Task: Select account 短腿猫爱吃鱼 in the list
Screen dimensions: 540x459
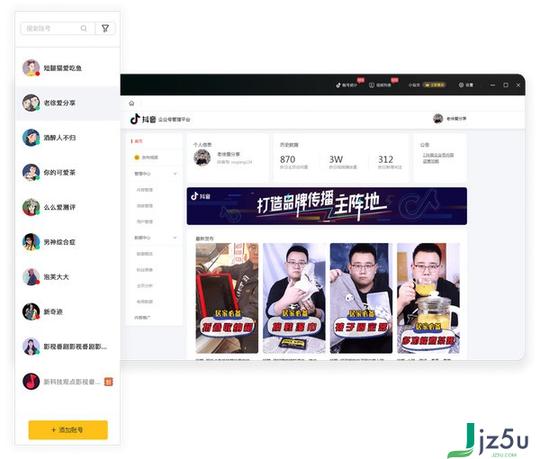Action: click(x=68, y=68)
